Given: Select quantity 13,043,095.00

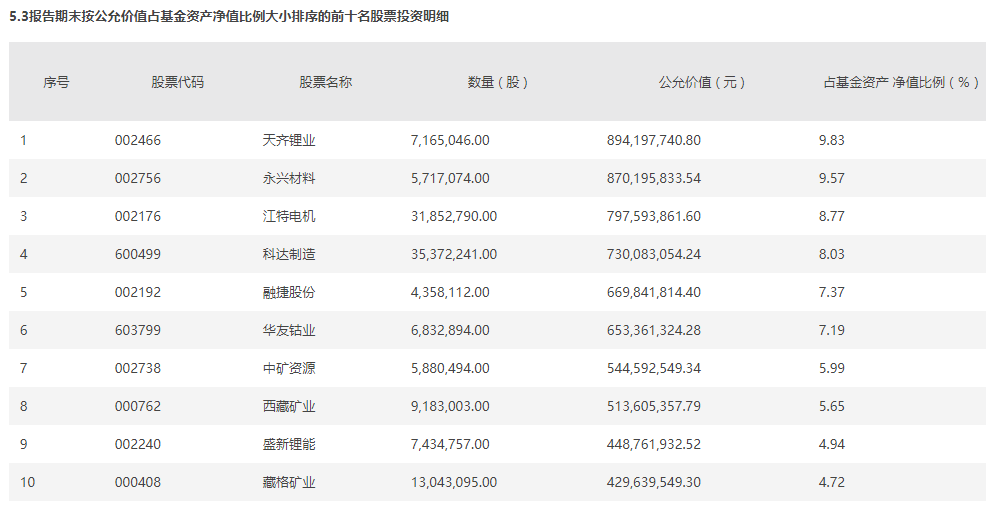Looking at the screenshot, I should pos(454,483).
